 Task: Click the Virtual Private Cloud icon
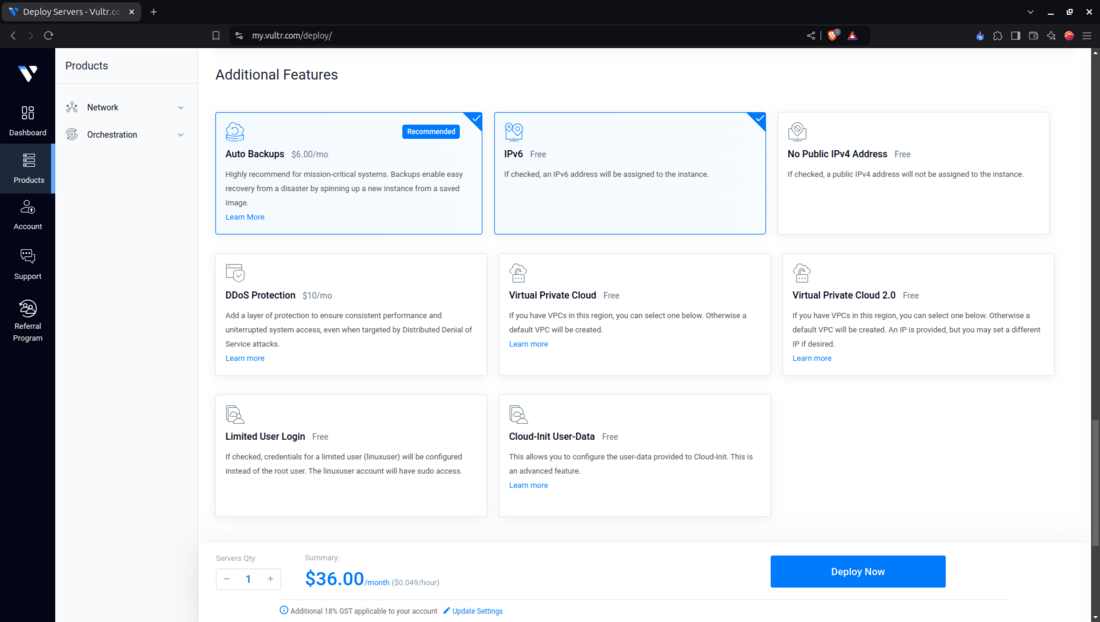point(518,273)
